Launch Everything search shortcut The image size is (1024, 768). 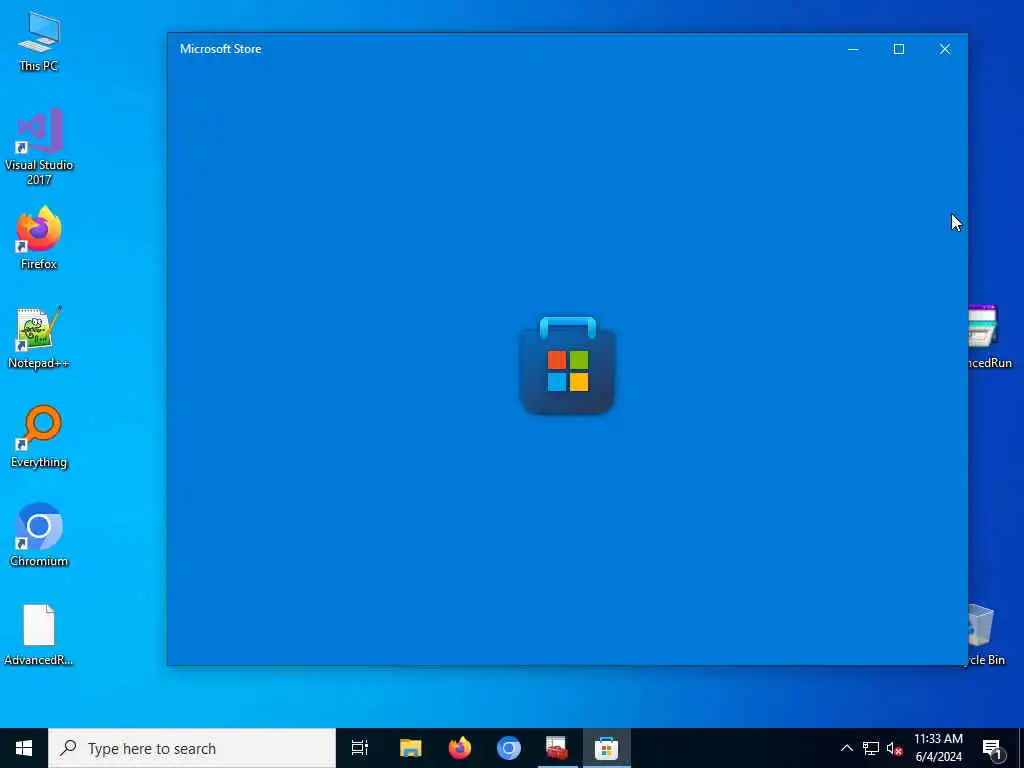coord(39,436)
